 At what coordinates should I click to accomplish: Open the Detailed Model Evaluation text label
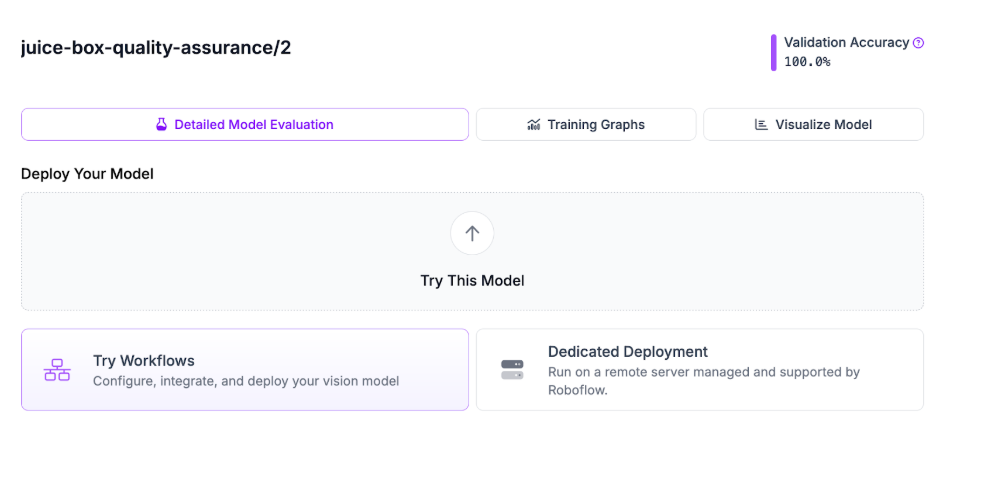point(254,125)
